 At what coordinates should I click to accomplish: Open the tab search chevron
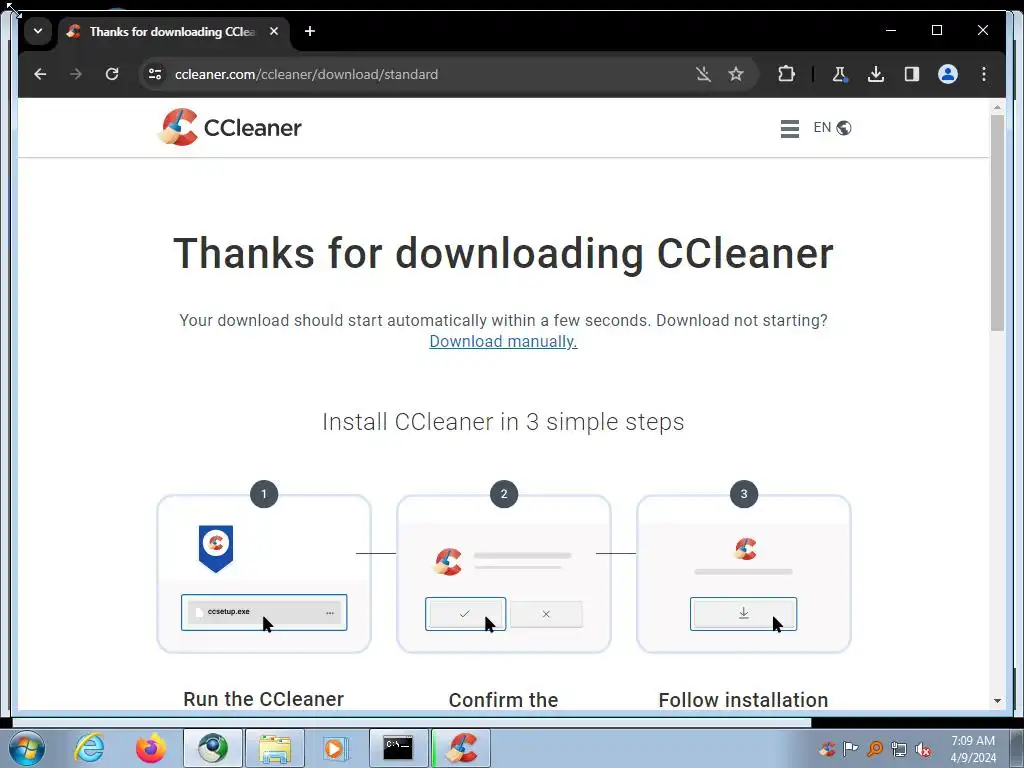coord(38,31)
